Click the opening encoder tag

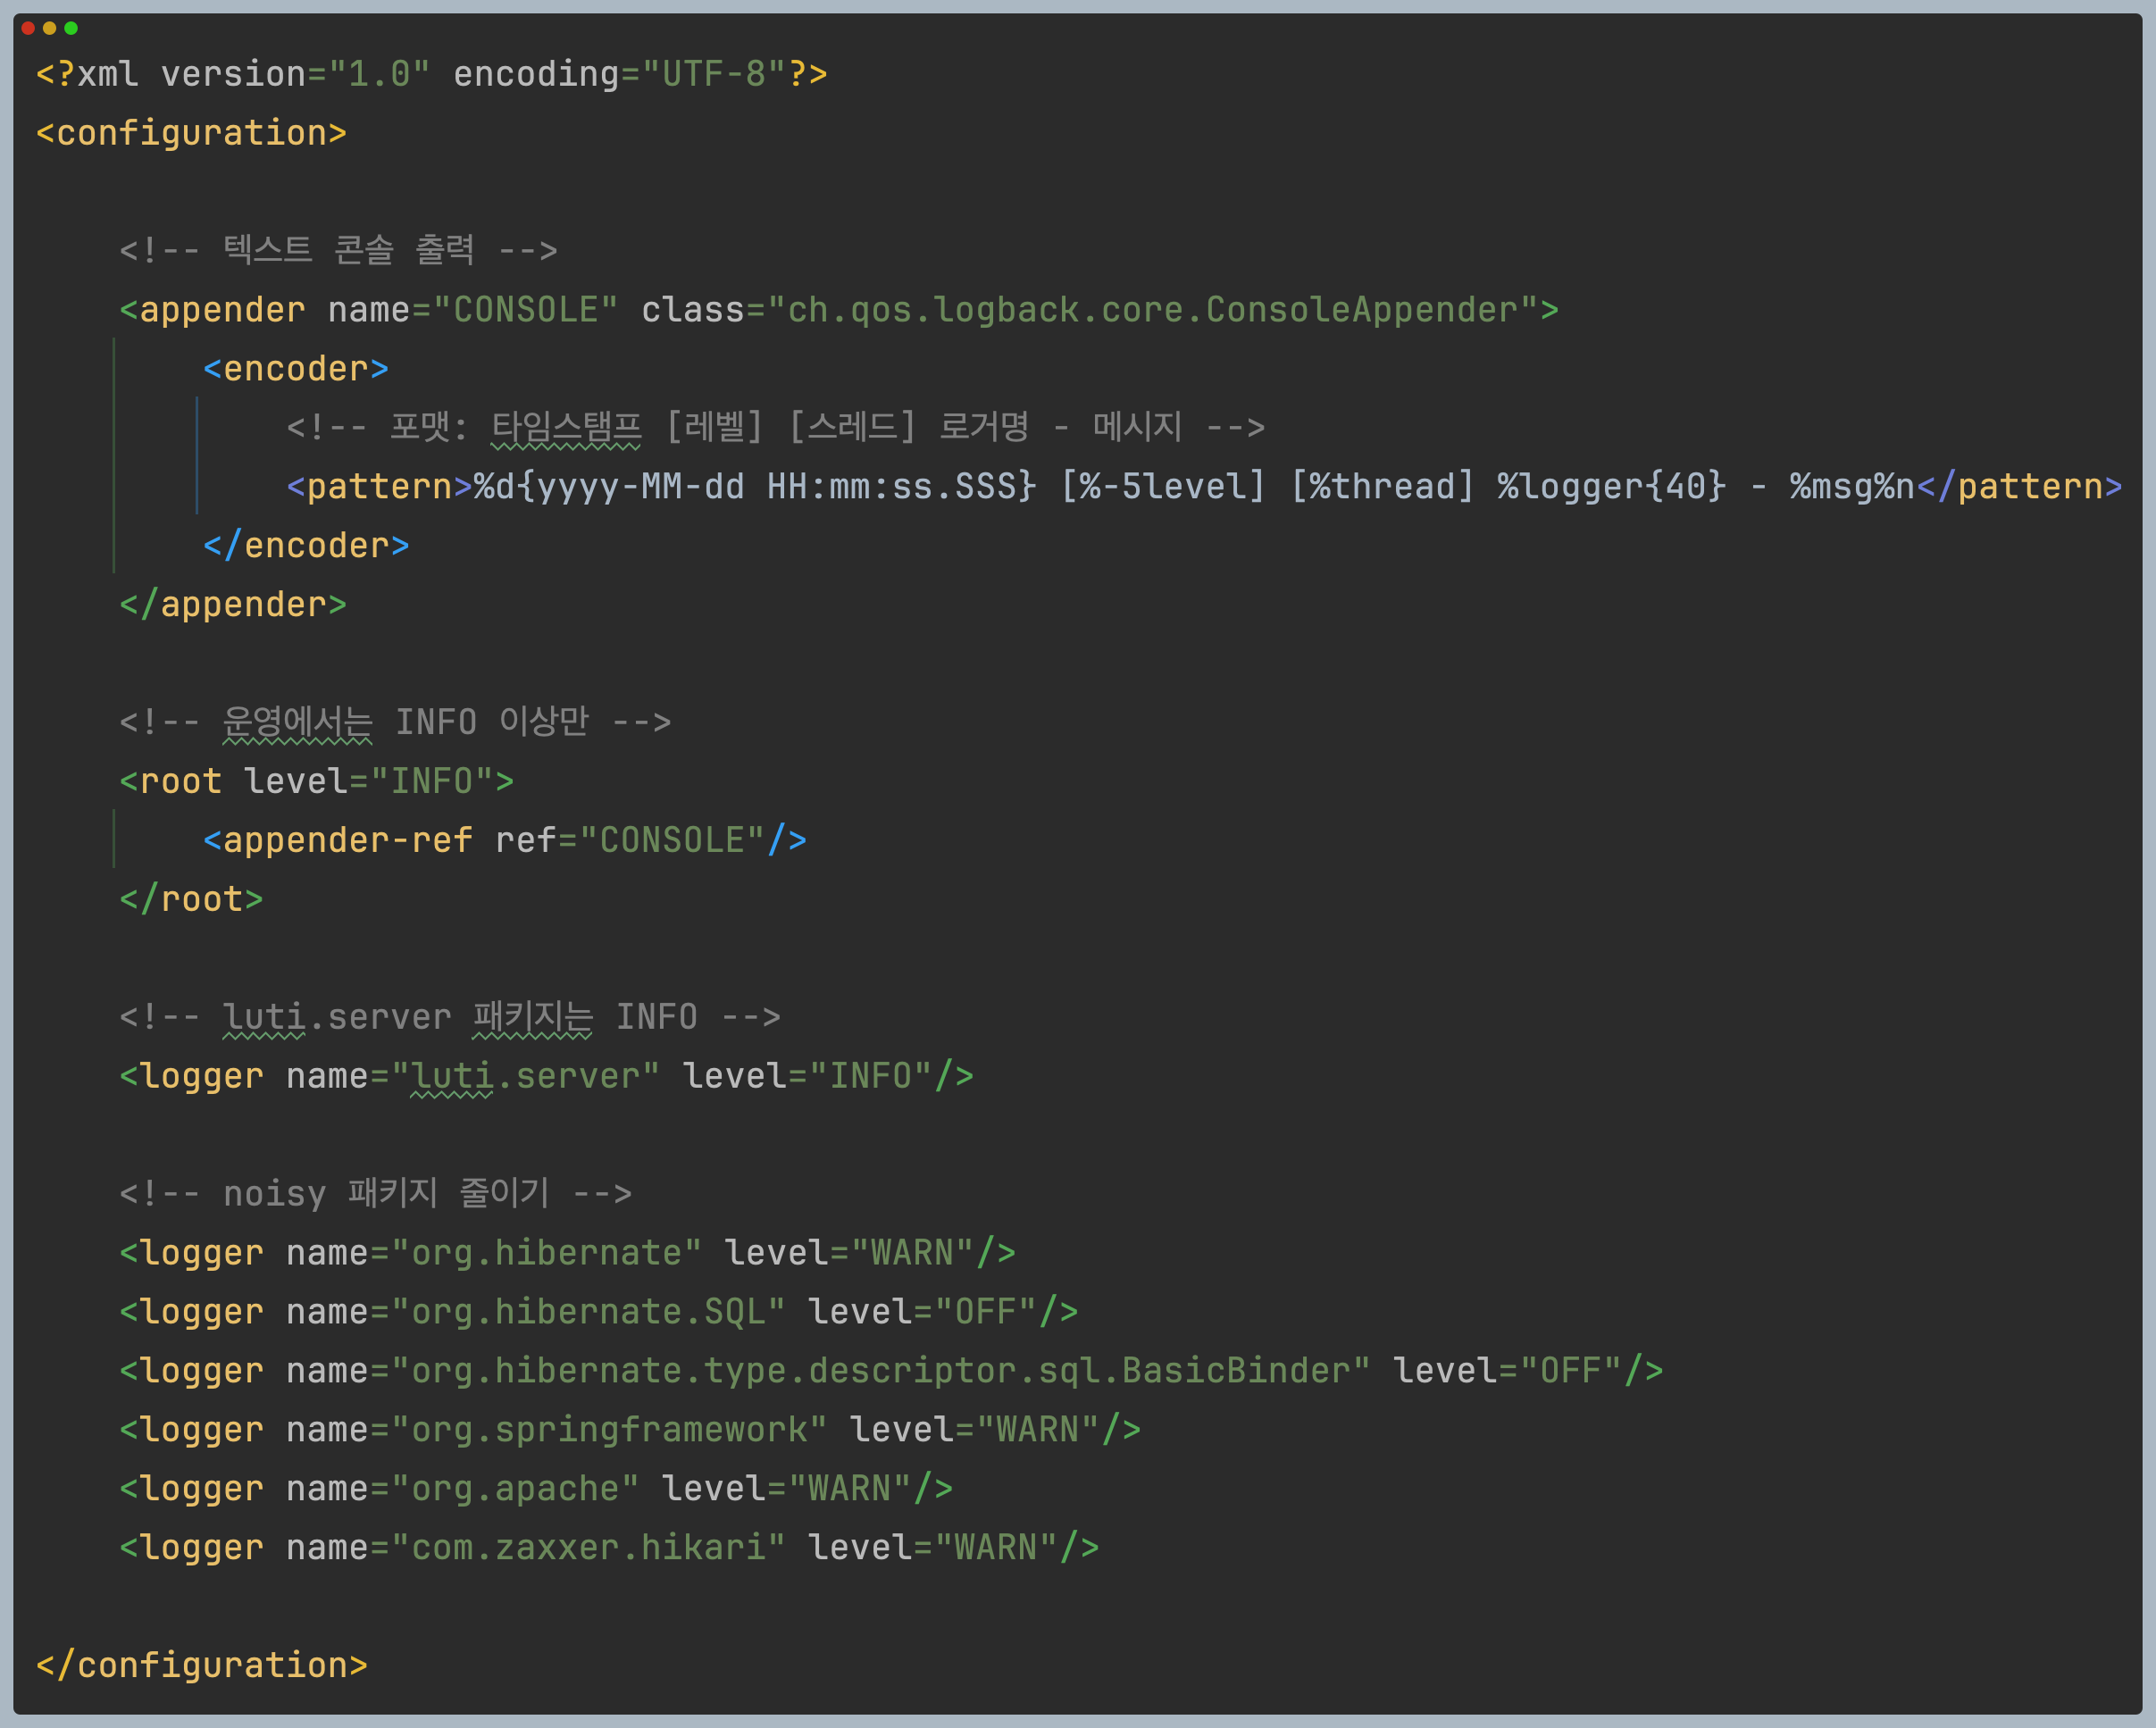tap(295, 369)
